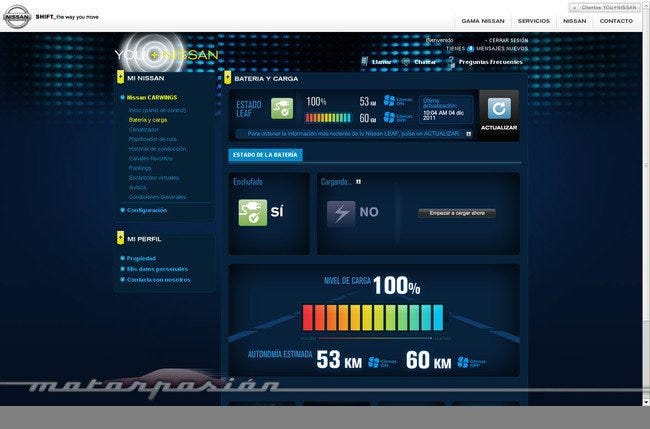650x429 pixels.
Task: Toggle the BATERIA Y CARGA yellow header tab
Action: (227, 78)
